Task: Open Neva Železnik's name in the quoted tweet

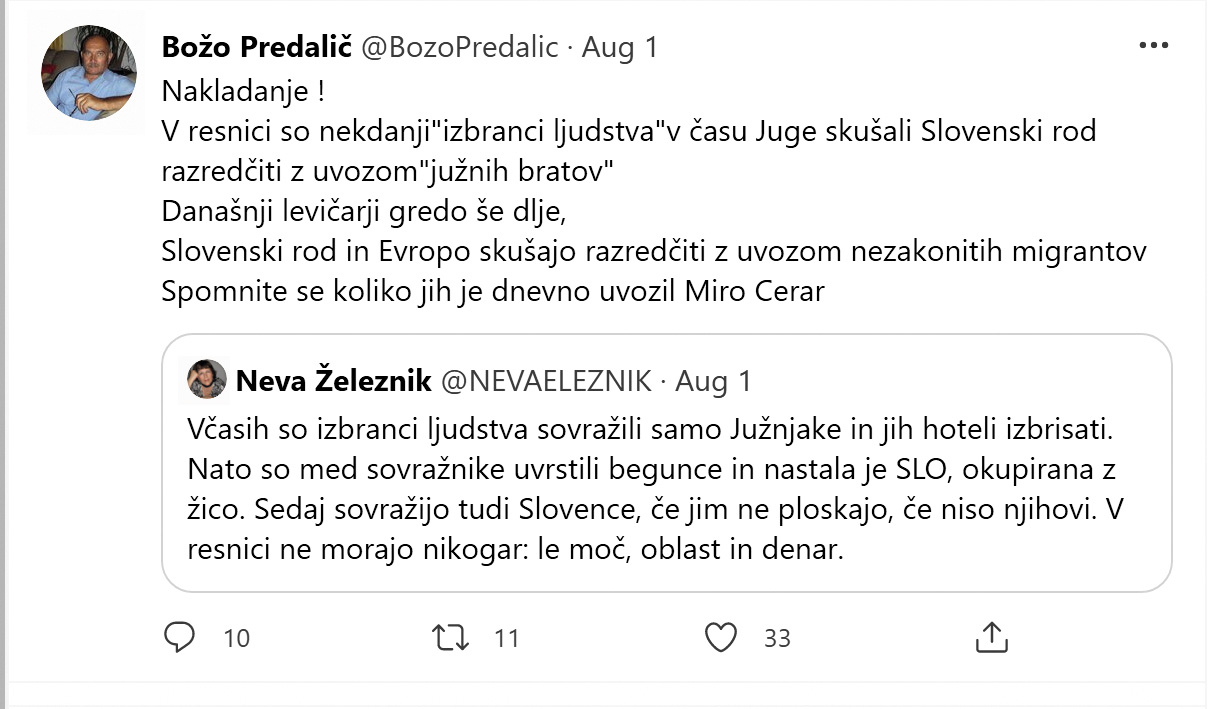Action: click(334, 380)
